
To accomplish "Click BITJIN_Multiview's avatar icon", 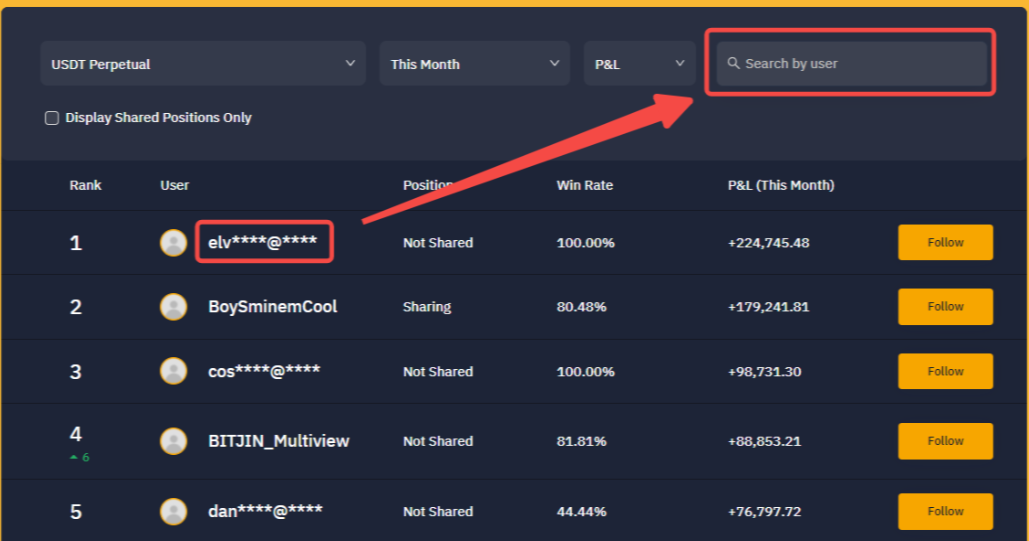I will pos(174,441).
